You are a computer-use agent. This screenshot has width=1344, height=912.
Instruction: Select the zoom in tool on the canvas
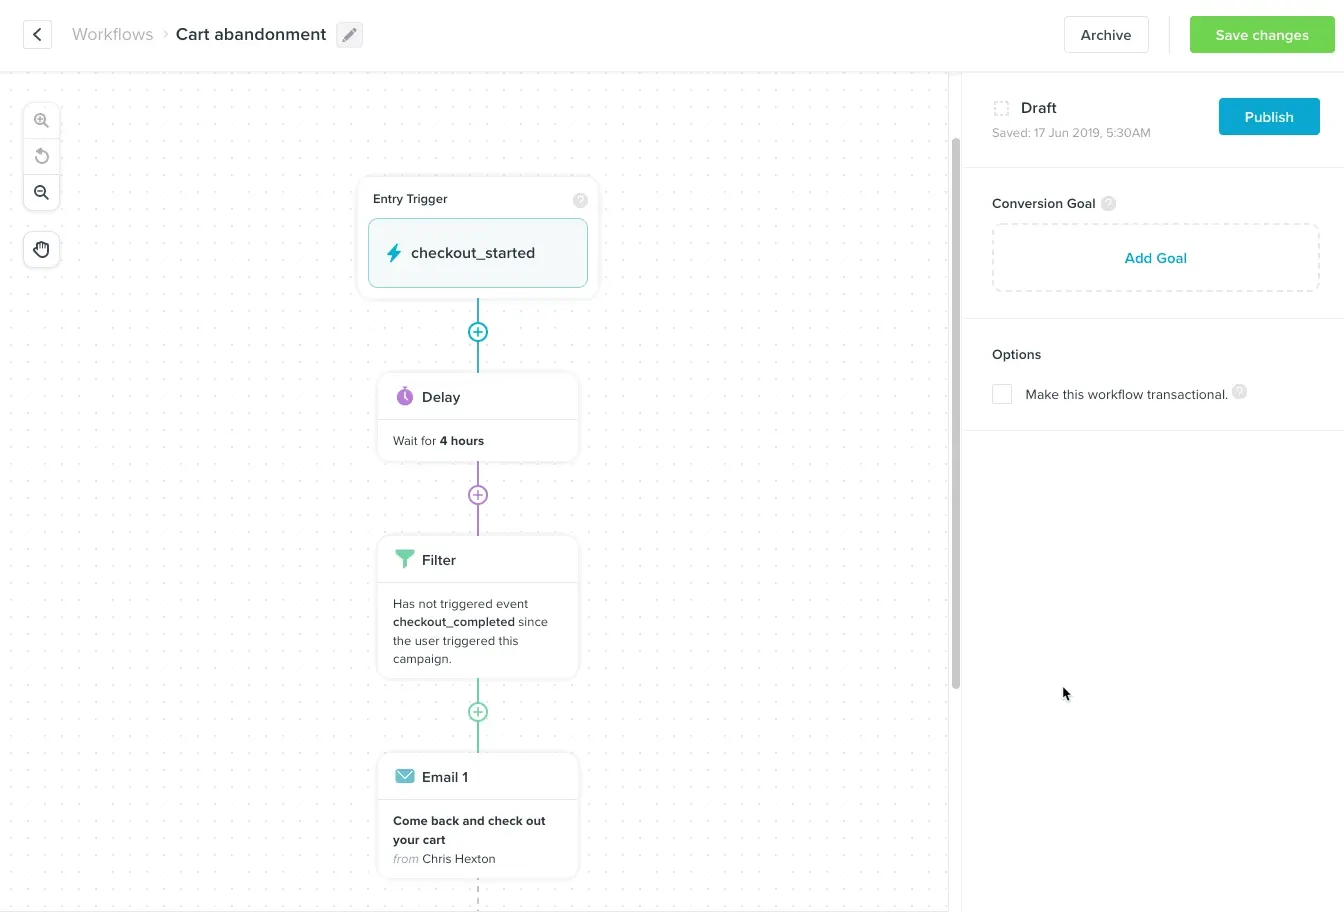pyautogui.click(x=41, y=119)
